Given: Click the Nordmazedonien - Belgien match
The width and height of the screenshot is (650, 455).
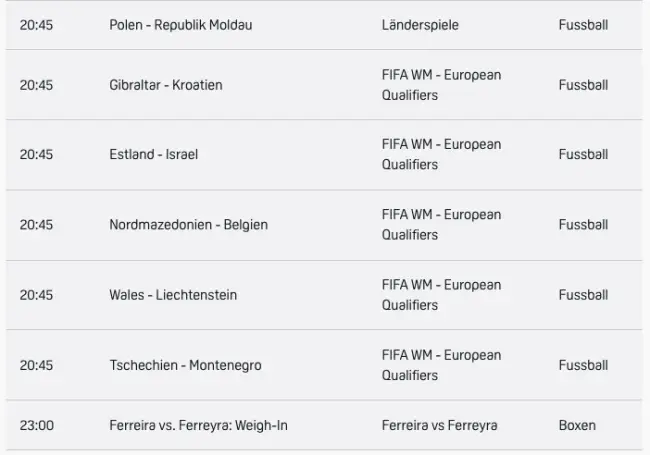Looking at the screenshot, I should click(188, 225).
